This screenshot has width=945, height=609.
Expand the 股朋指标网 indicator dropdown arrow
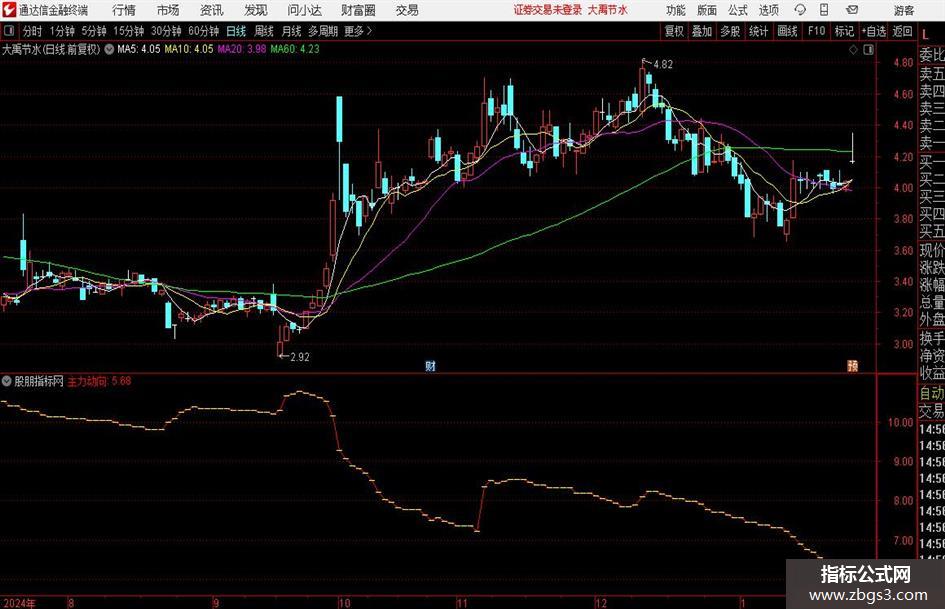7,381
